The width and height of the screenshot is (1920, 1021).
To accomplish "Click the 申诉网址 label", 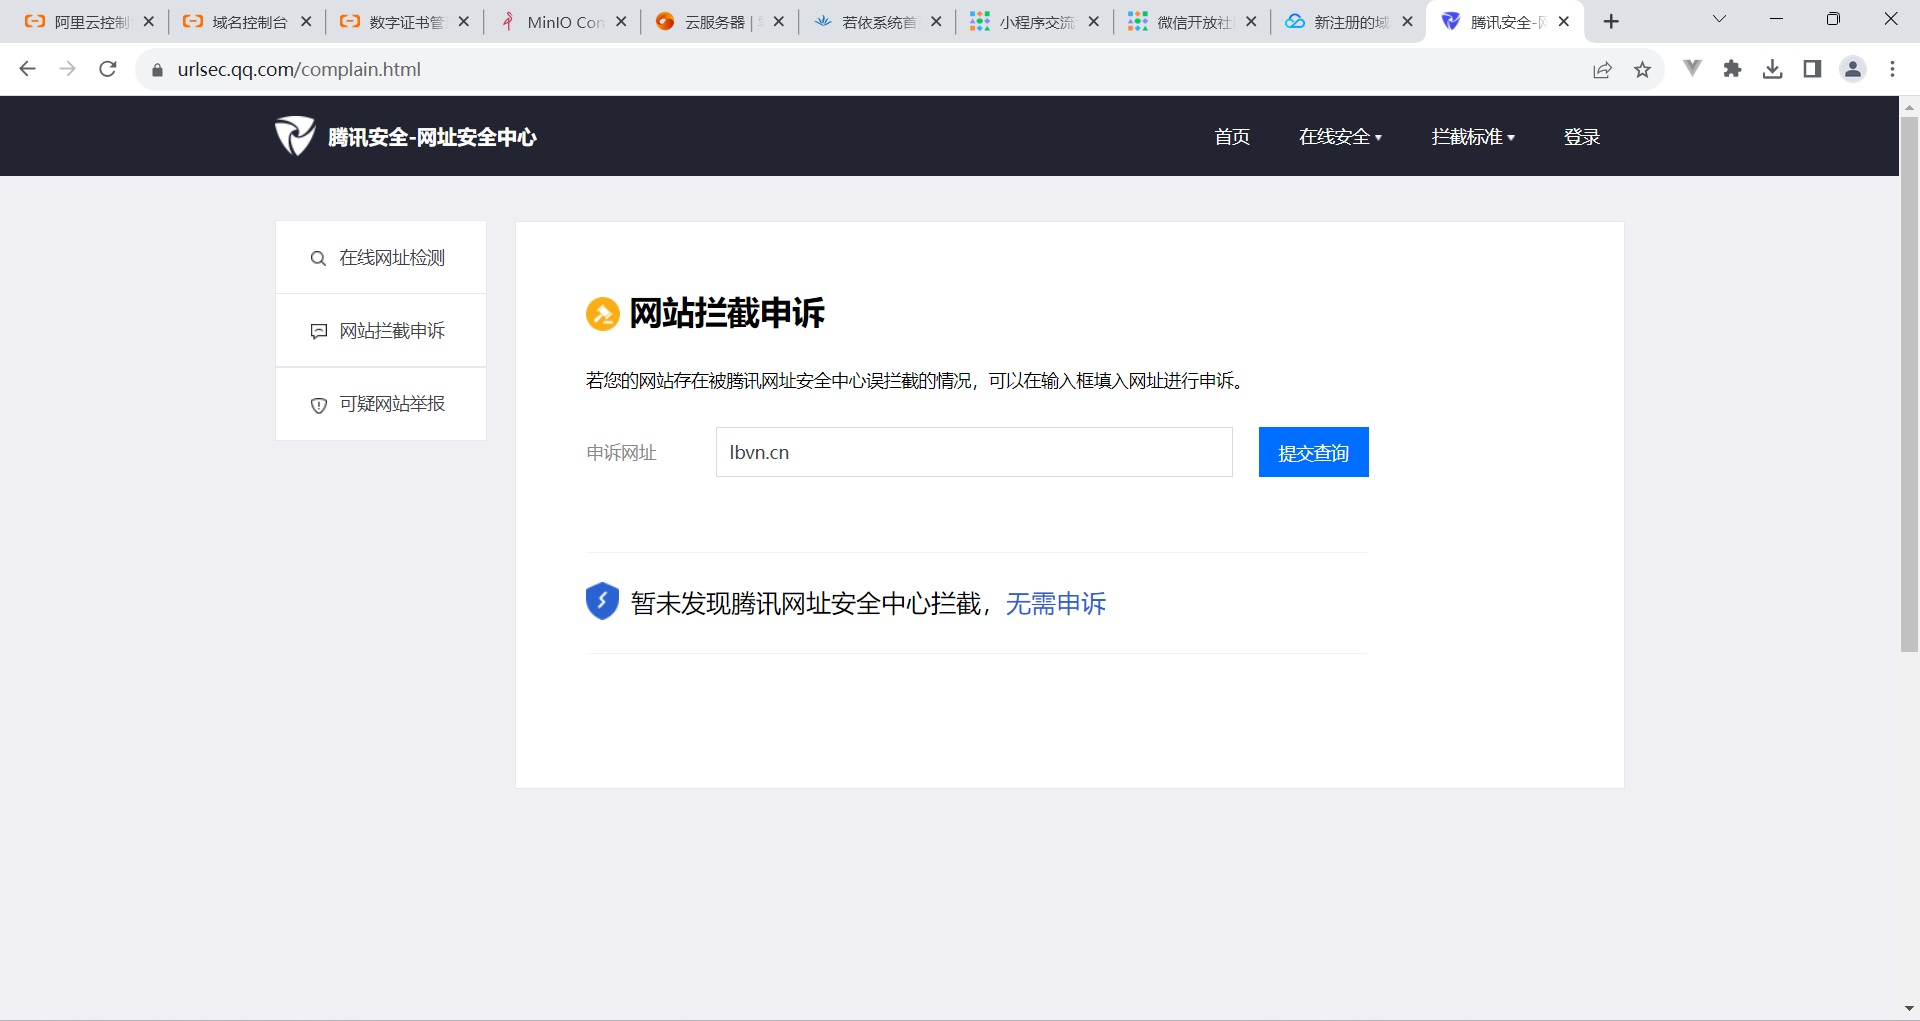I will click(621, 453).
